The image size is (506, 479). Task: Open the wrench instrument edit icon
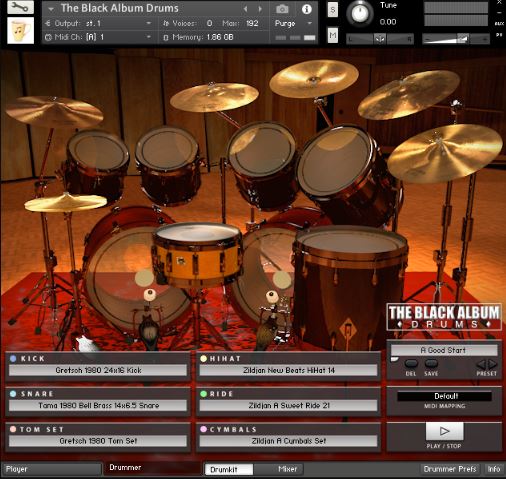20,7
